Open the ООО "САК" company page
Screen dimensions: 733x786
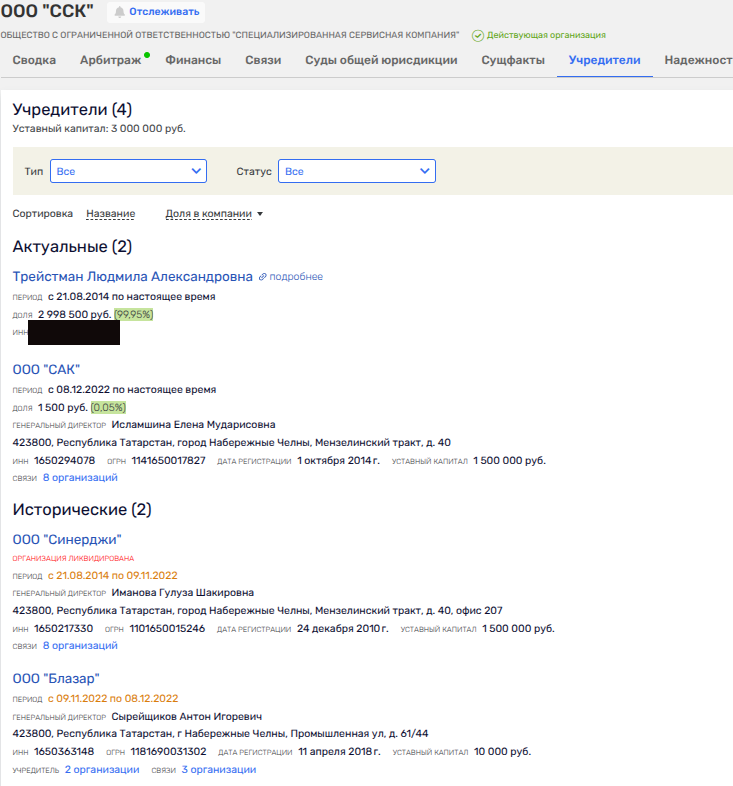pos(46,370)
